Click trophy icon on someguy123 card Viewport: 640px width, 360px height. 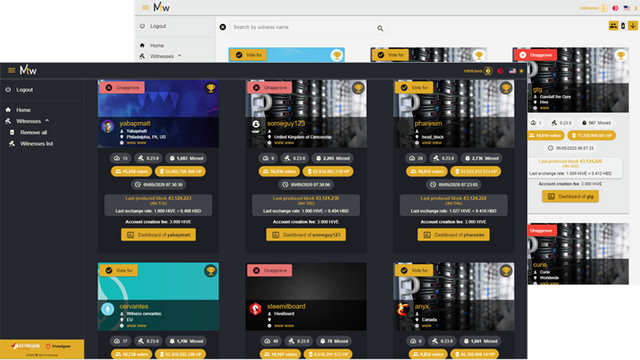click(358, 88)
